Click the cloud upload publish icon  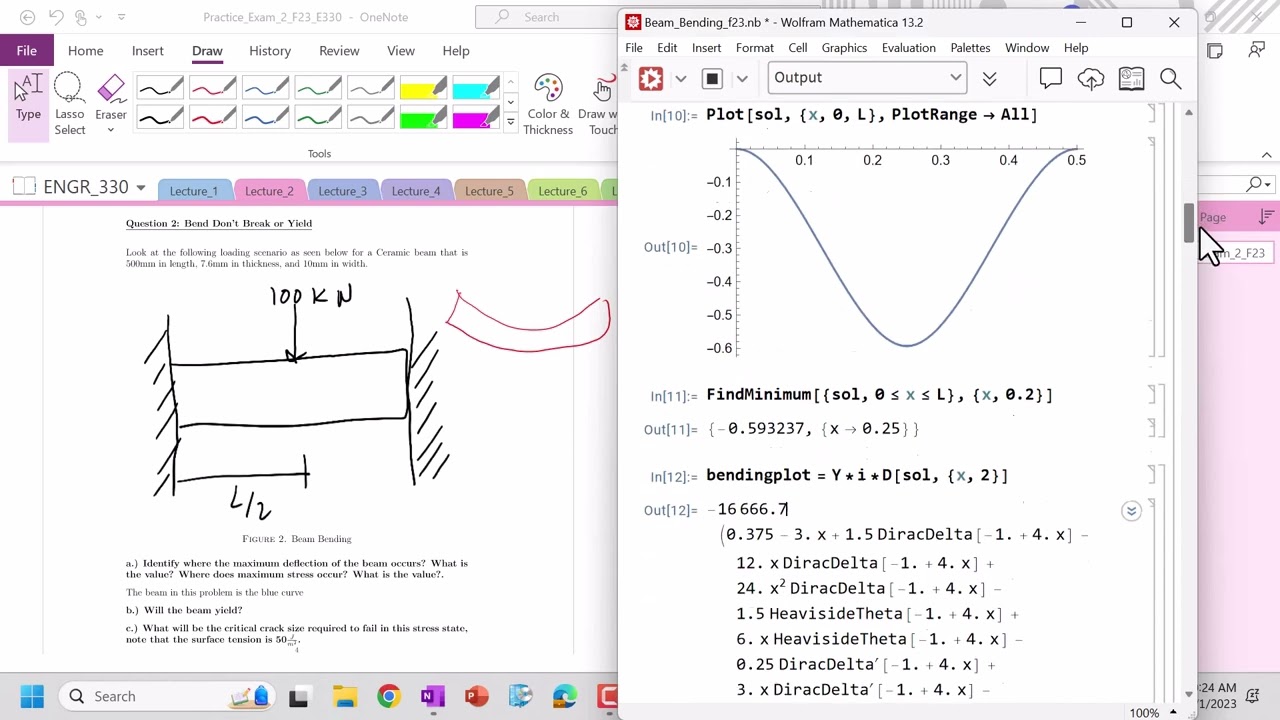coord(1091,78)
